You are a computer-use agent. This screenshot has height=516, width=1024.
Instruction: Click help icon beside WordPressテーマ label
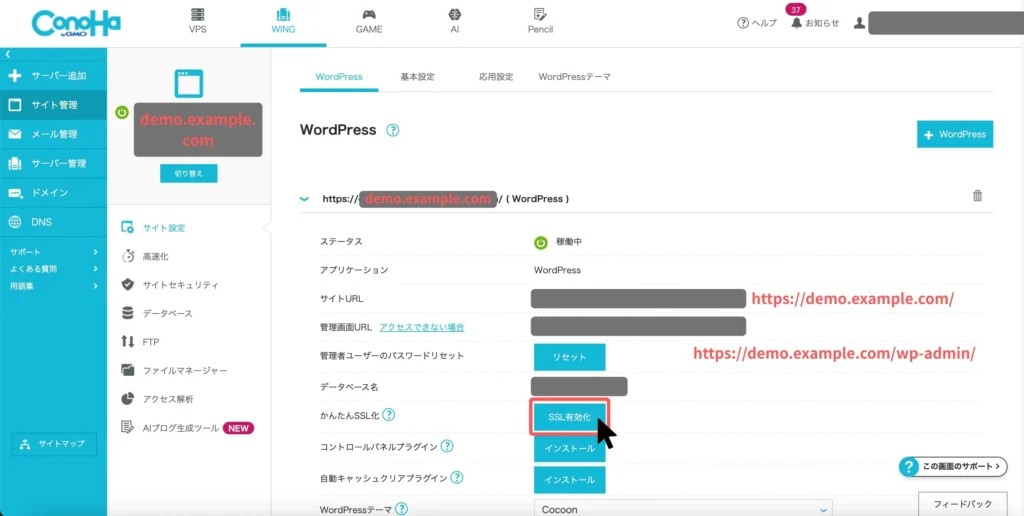click(402, 509)
